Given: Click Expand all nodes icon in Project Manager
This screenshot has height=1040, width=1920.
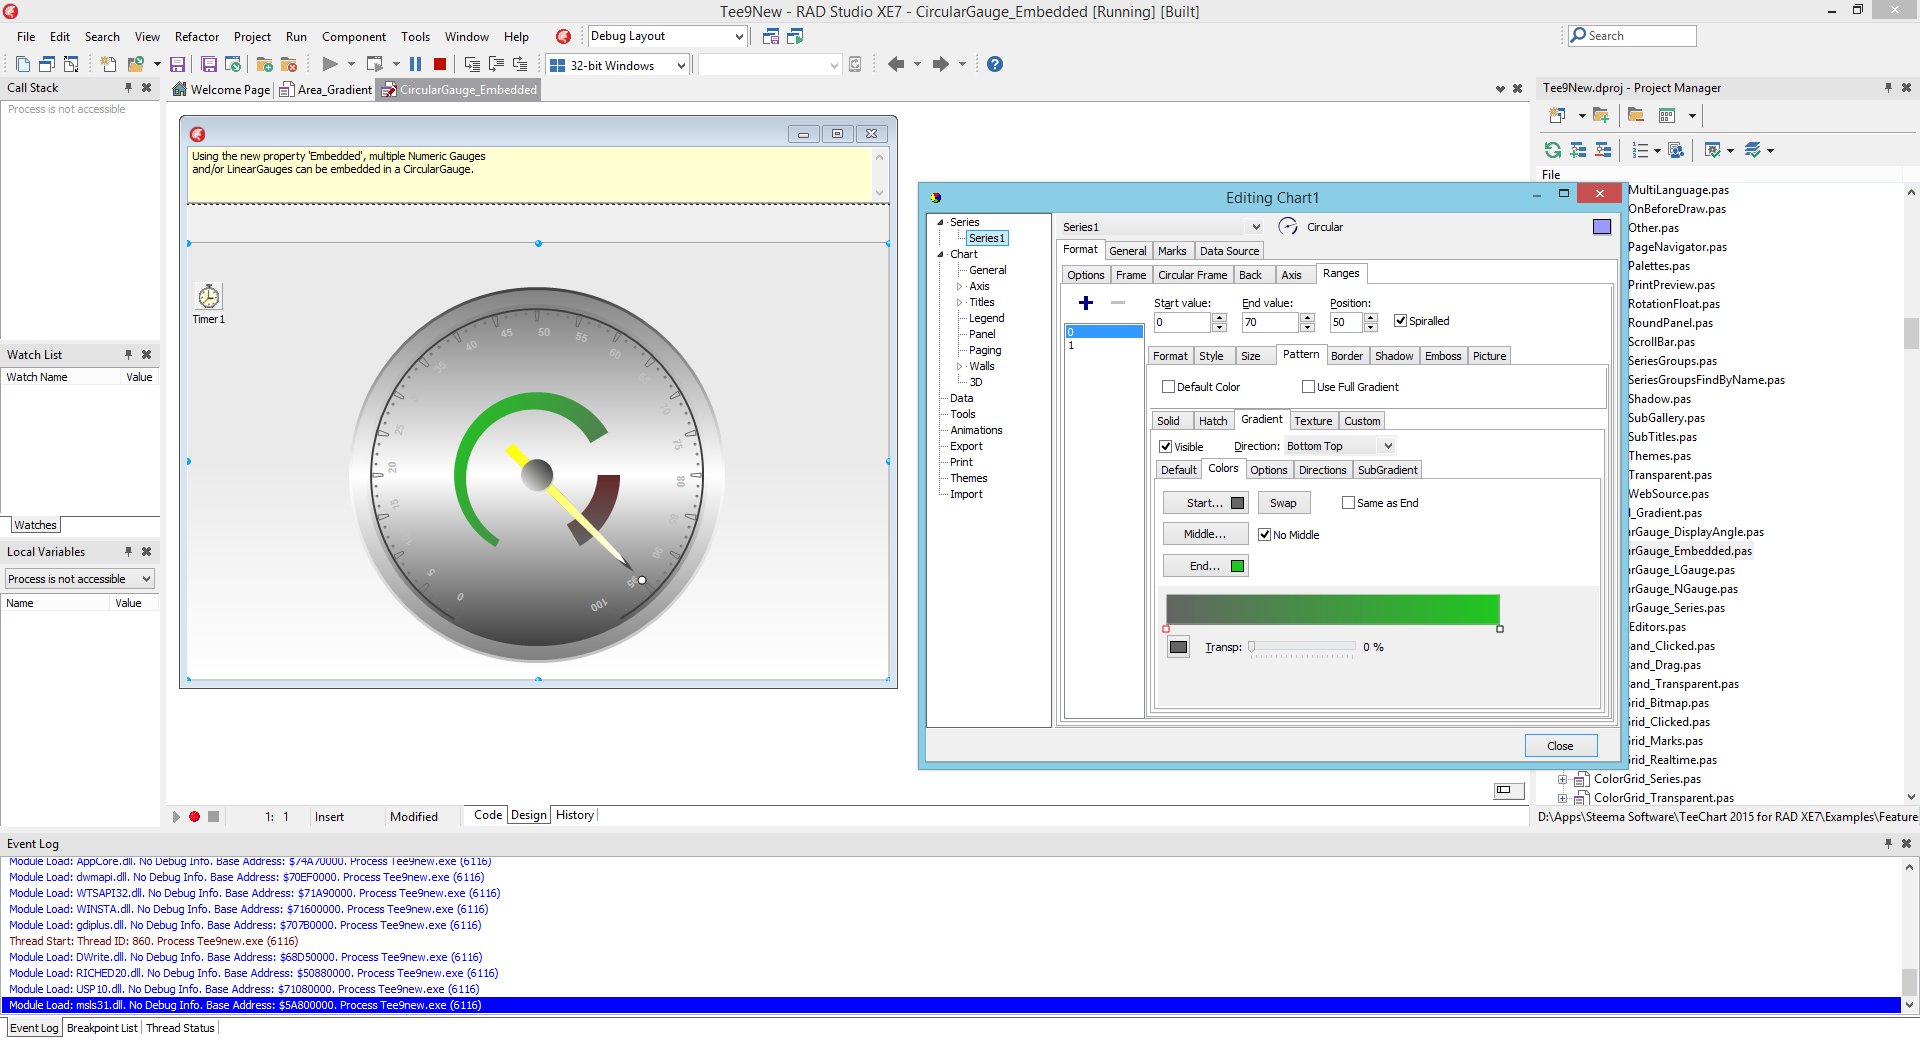Looking at the screenshot, I should (1578, 150).
